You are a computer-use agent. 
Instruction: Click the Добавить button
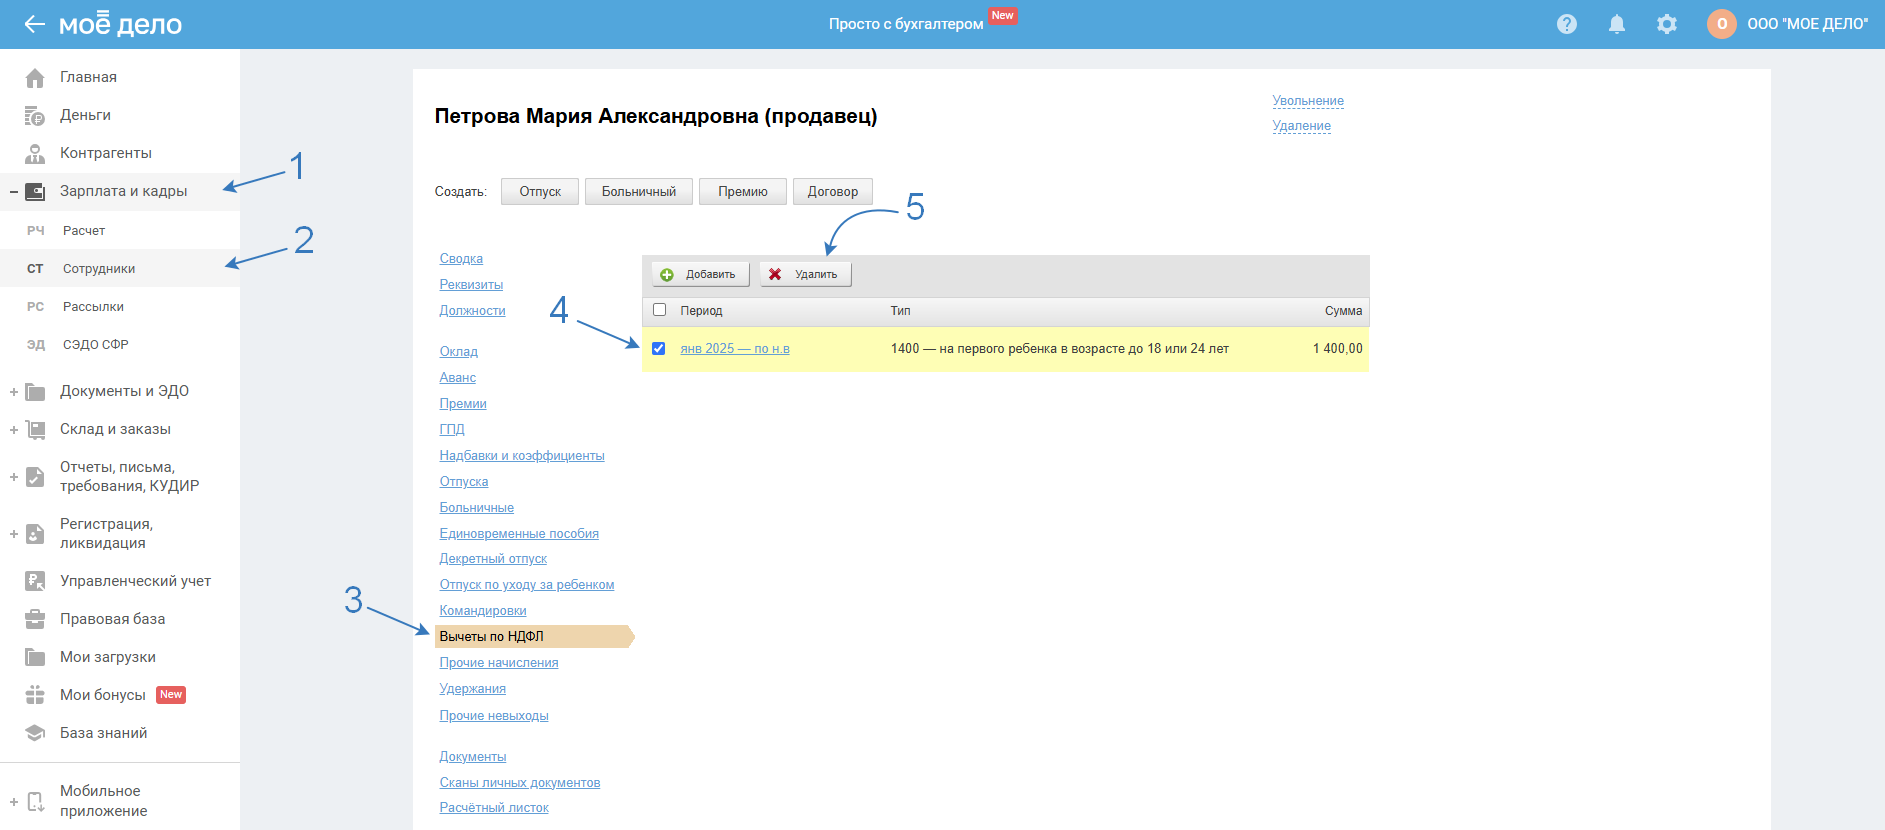tap(700, 274)
